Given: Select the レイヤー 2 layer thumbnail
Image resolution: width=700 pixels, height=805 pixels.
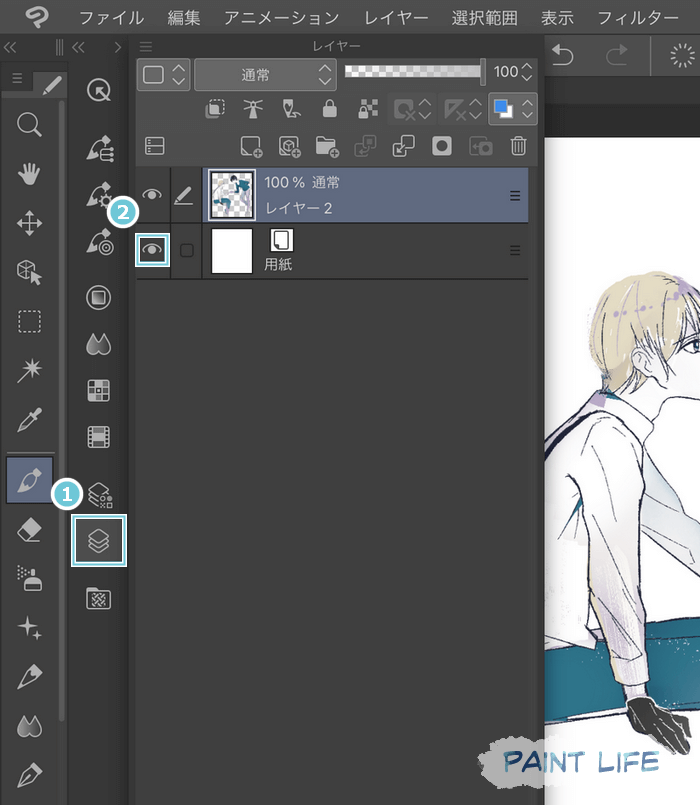Looking at the screenshot, I should [232, 195].
